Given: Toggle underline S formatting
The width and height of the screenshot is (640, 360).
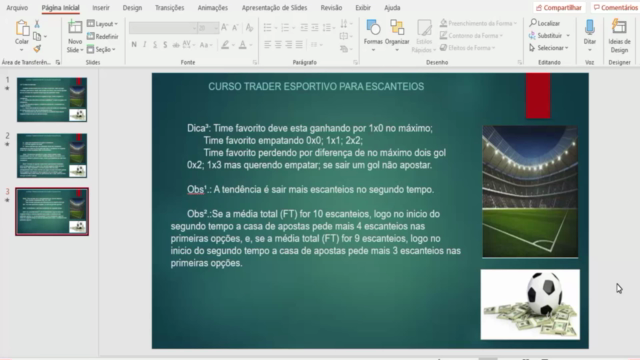Looking at the screenshot, I should pos(155,44).
